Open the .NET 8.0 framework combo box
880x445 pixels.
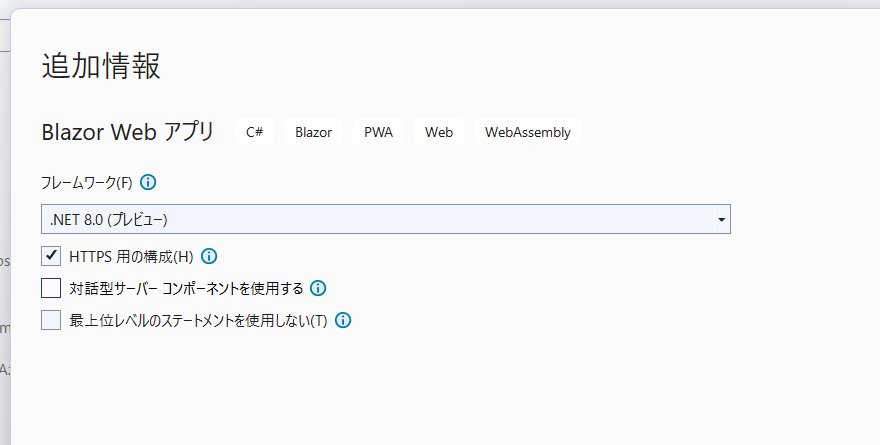pyautogui.click(x=386, y=219)
